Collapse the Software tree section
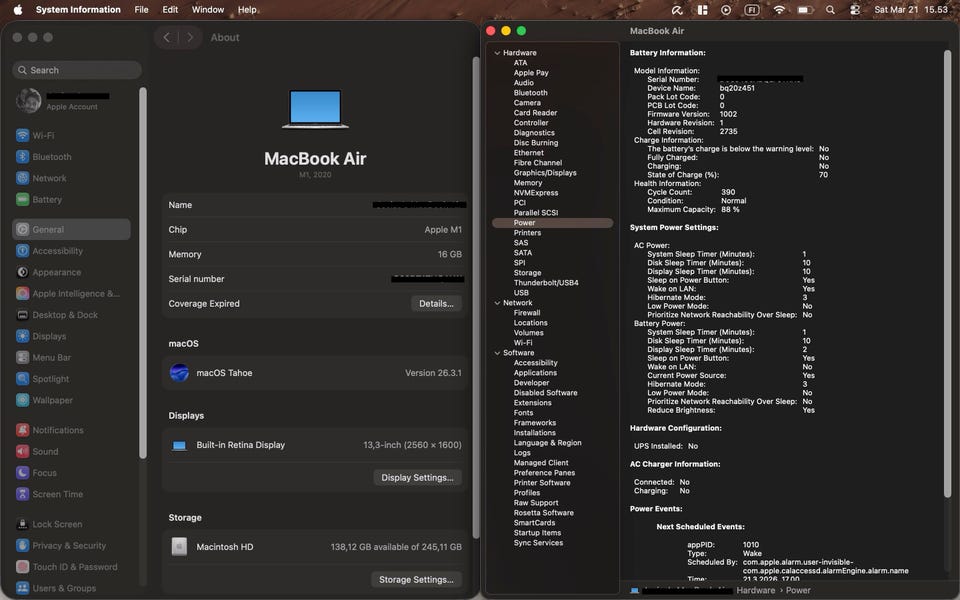The height and width of the screenshot is (600, 960). (x=497, y=353)
